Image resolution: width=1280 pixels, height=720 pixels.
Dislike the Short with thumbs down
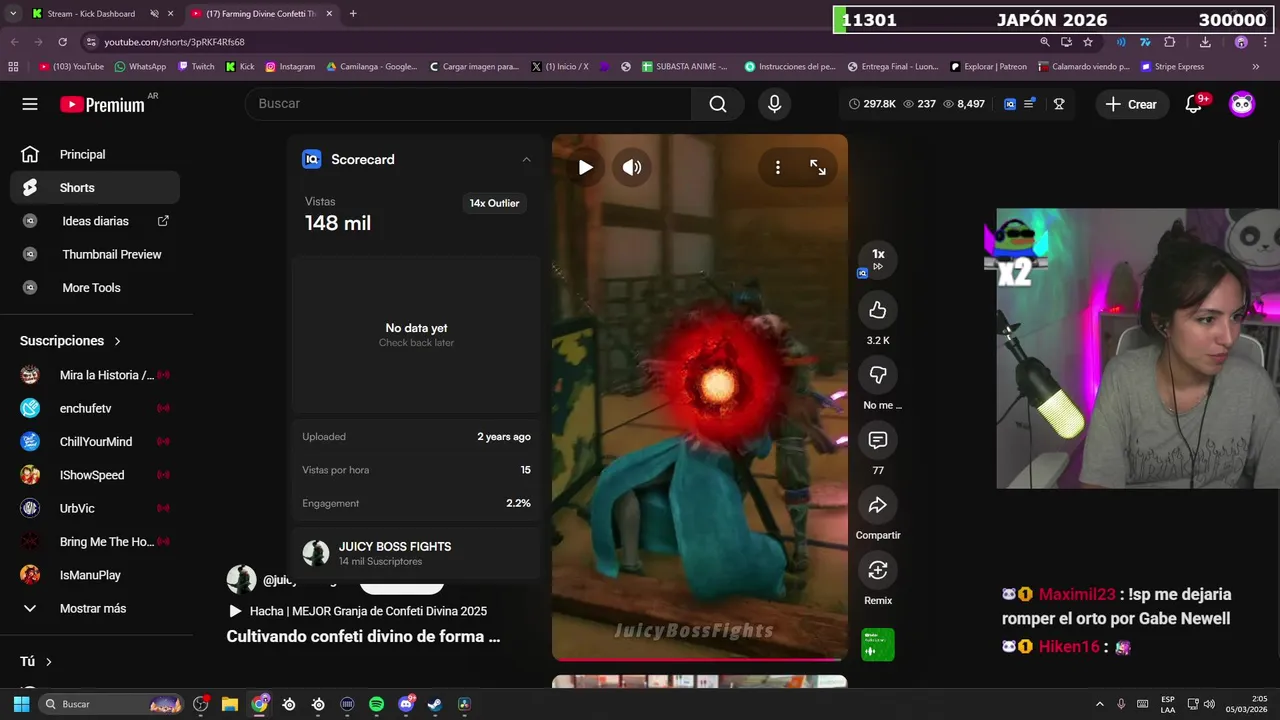point(878,375)
